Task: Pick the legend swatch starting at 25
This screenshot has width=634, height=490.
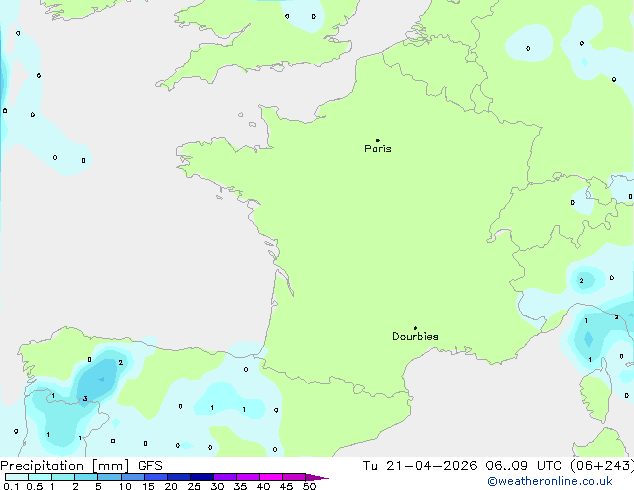Action: pos(202,477)
